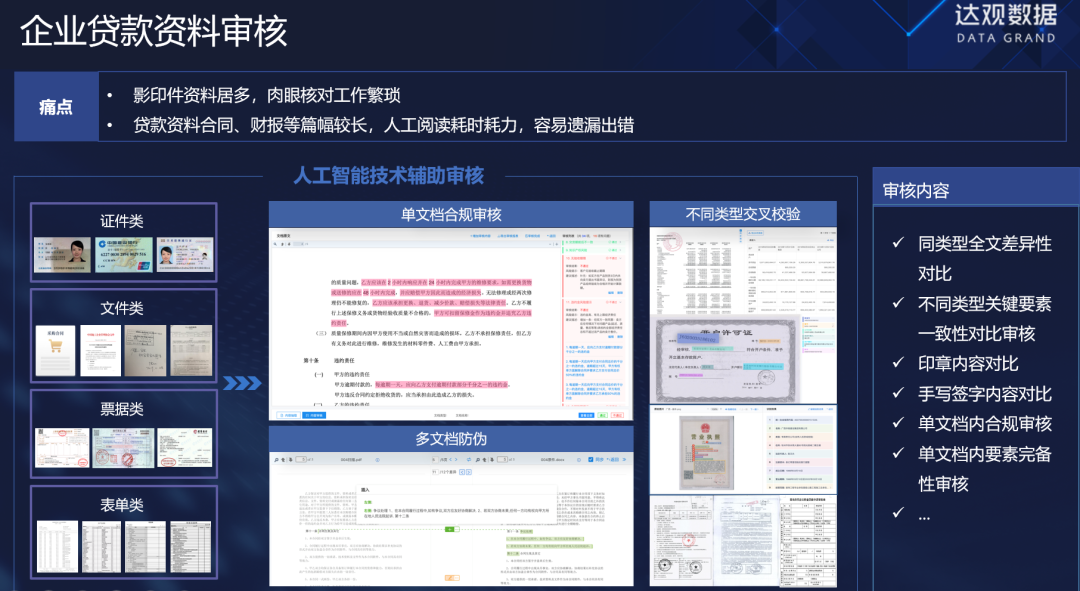This screenshot has height=591, width=1080.
Task: Select the bank card image under 证件类
Action: 124,255
